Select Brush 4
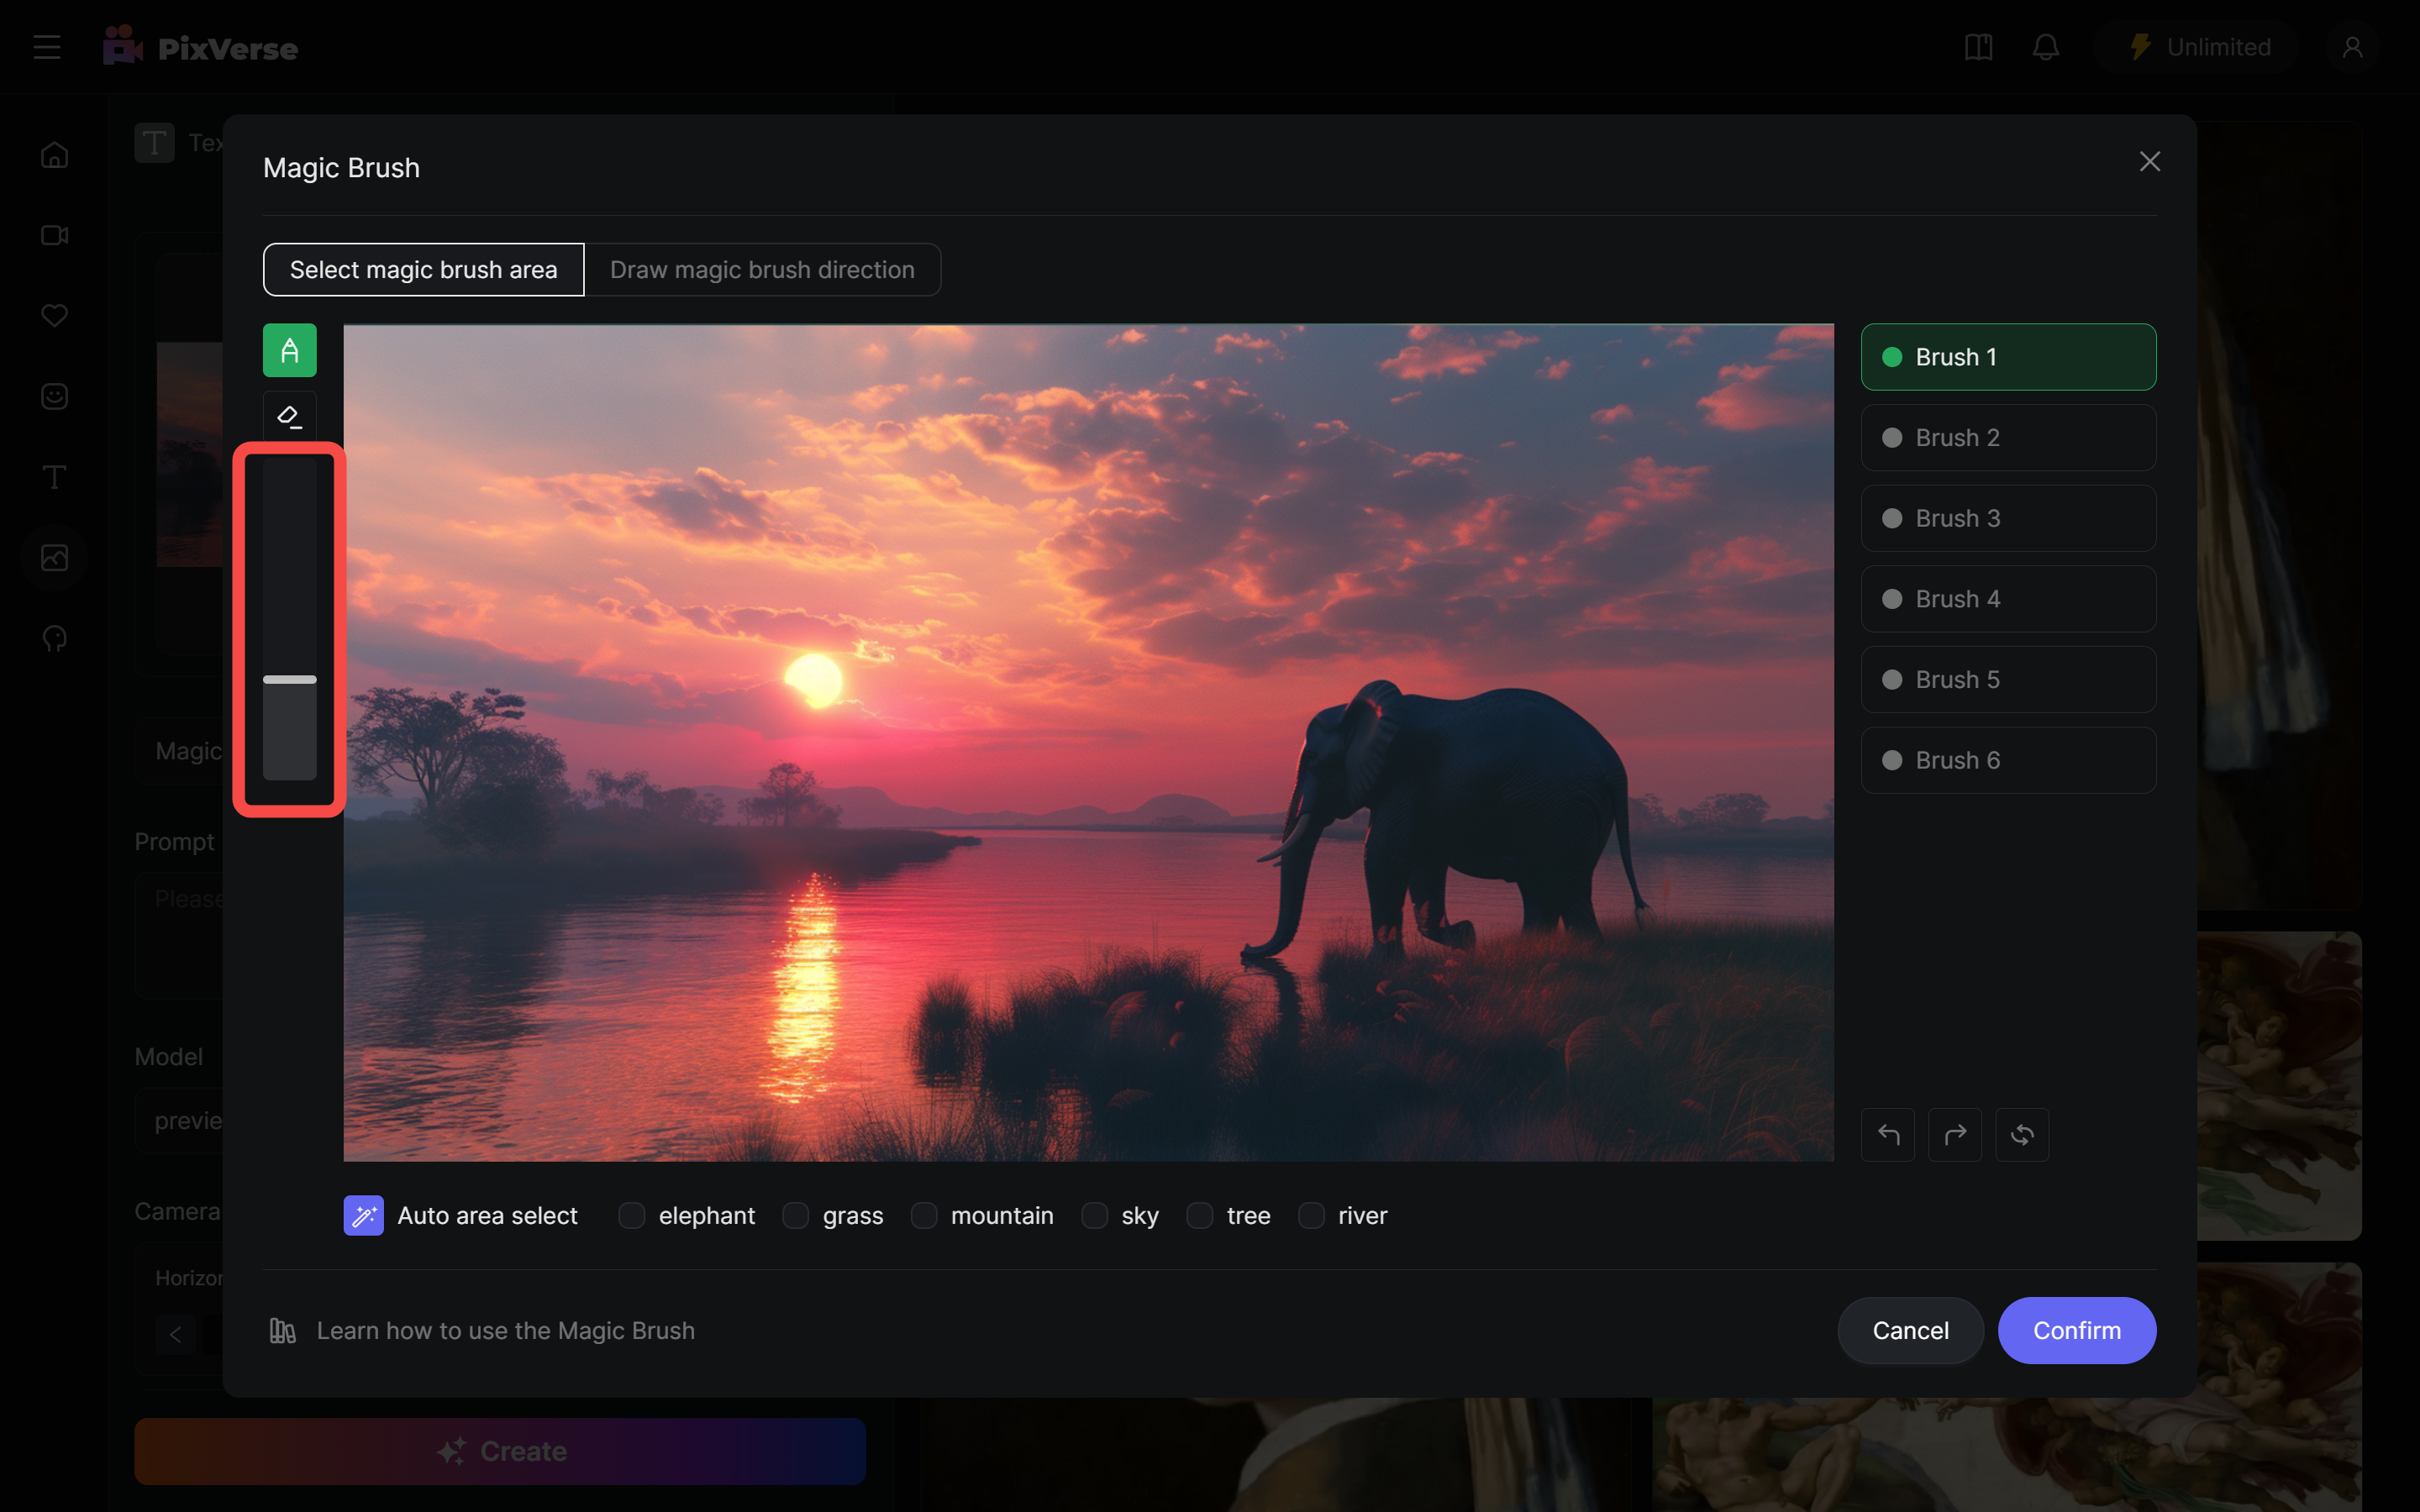The image size is (2420, 1512). click(2008, 598)
